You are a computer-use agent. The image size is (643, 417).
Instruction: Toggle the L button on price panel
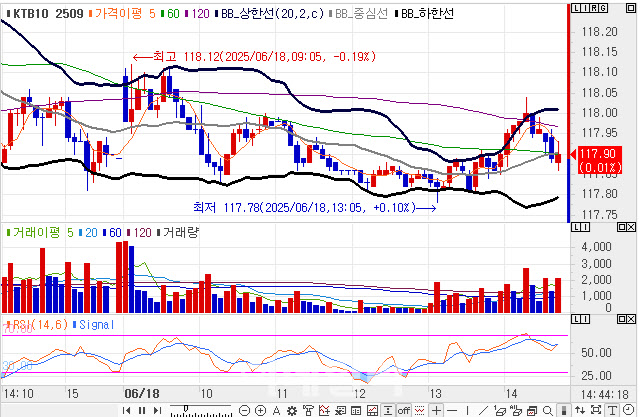point(576,8)
